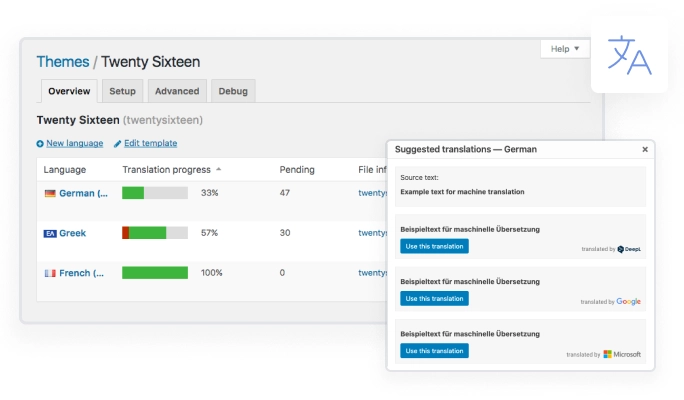Image resolution: width=684 pixels, height=400 pixels.
Task: Use the DeepL translation
Action: pyautogui.click(x=434, y=246)
